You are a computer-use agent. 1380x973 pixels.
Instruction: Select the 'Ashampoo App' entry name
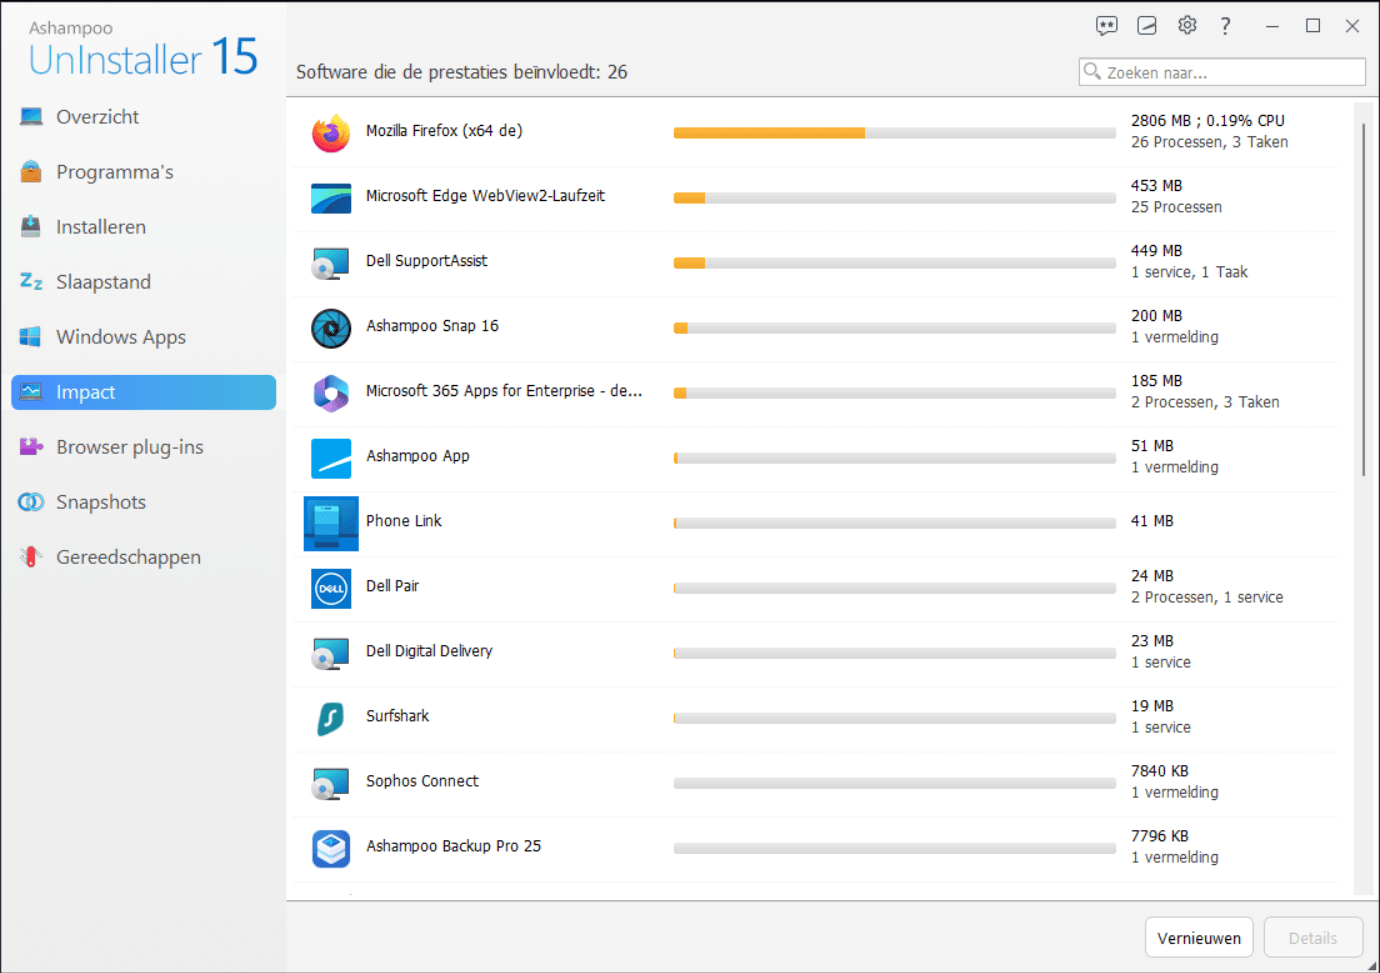coord(418,456)
